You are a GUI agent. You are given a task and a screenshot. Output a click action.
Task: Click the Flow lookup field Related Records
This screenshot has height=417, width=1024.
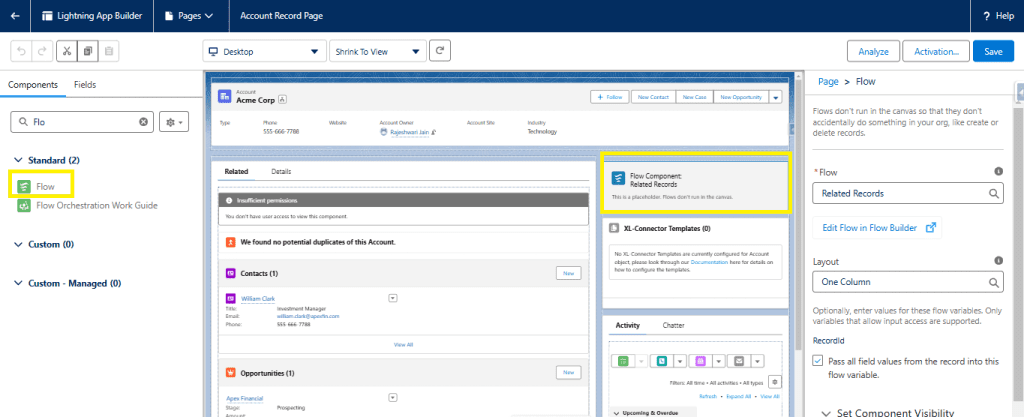pyautogui.click(x=908, y=193)
